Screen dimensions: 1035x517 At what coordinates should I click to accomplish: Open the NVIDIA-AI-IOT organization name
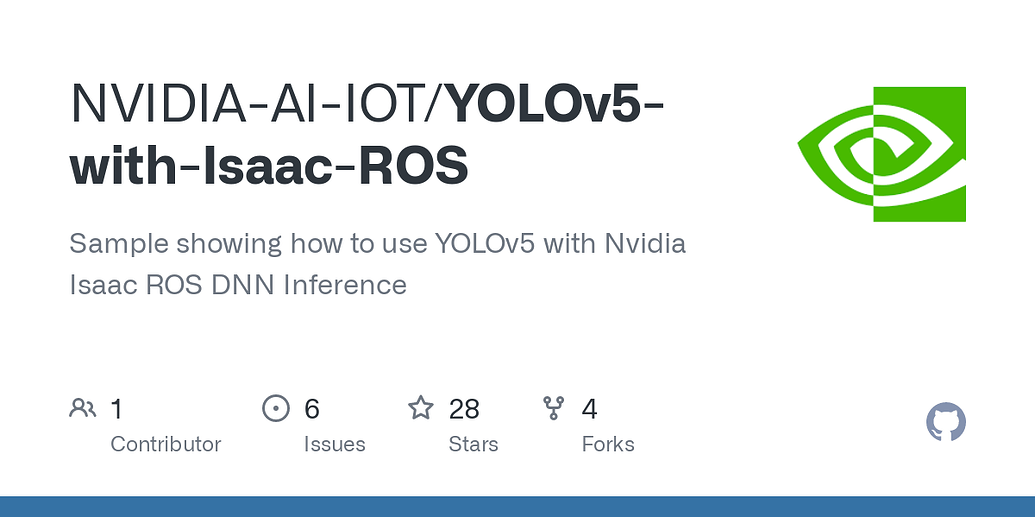click(x=252, y=104)
